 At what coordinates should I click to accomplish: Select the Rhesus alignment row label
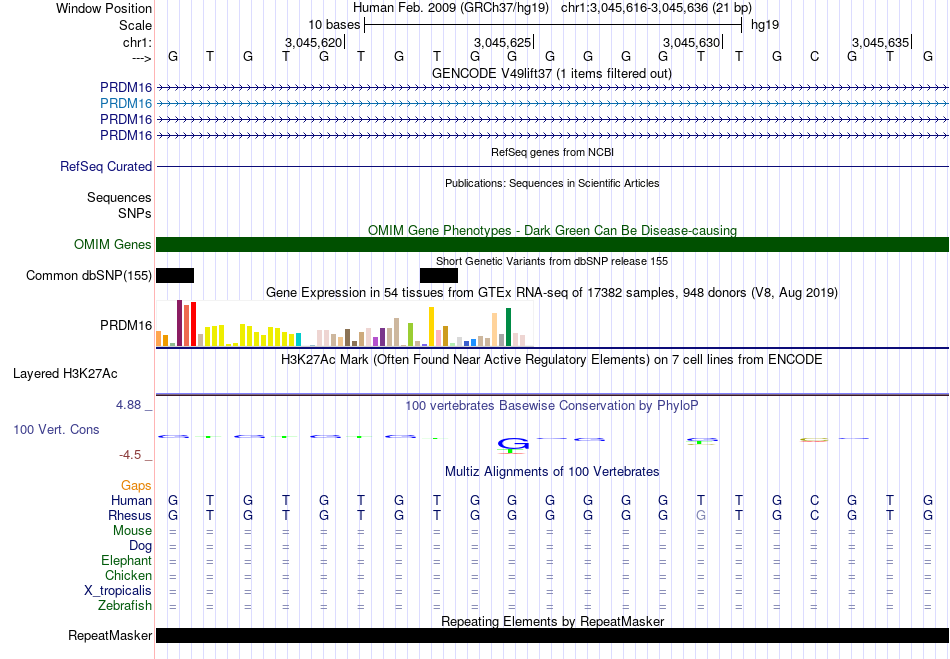click(x=130, y=515)
